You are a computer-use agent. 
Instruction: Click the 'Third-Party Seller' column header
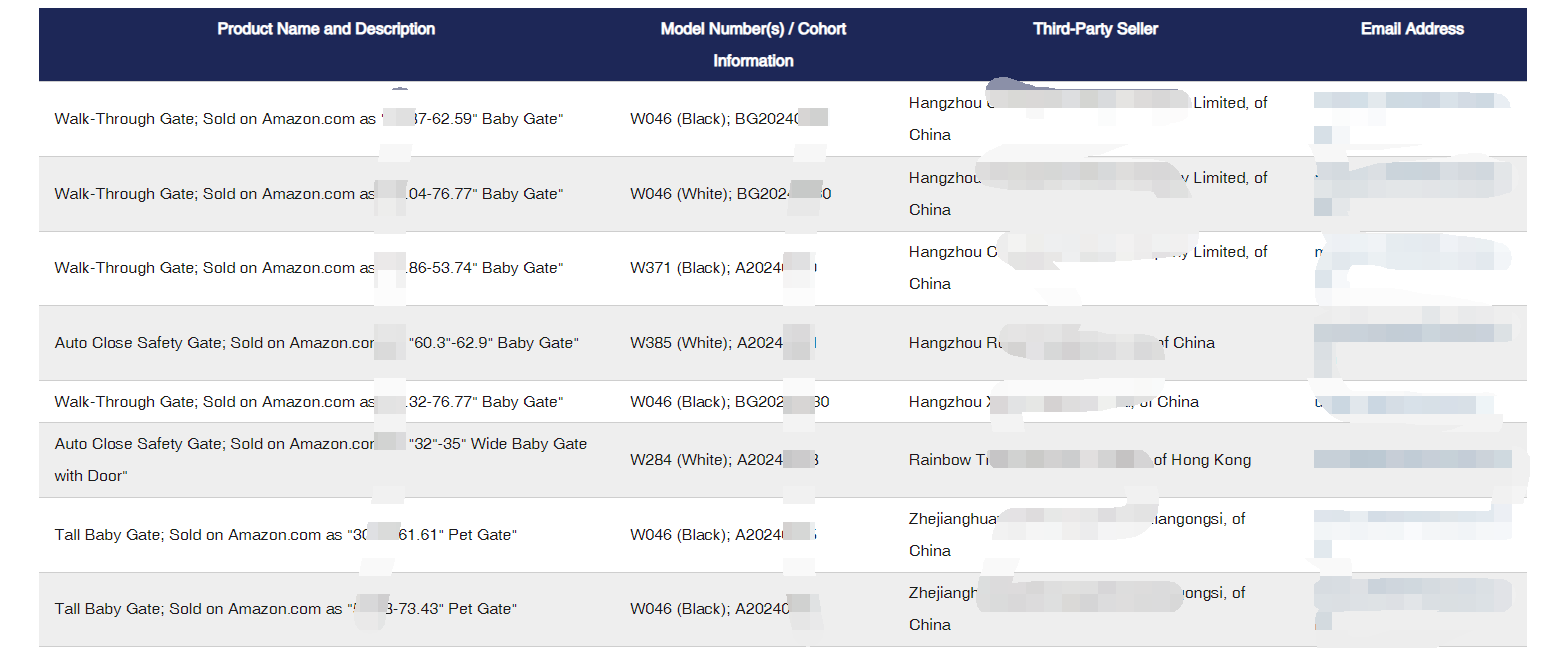pos(1095,29)
